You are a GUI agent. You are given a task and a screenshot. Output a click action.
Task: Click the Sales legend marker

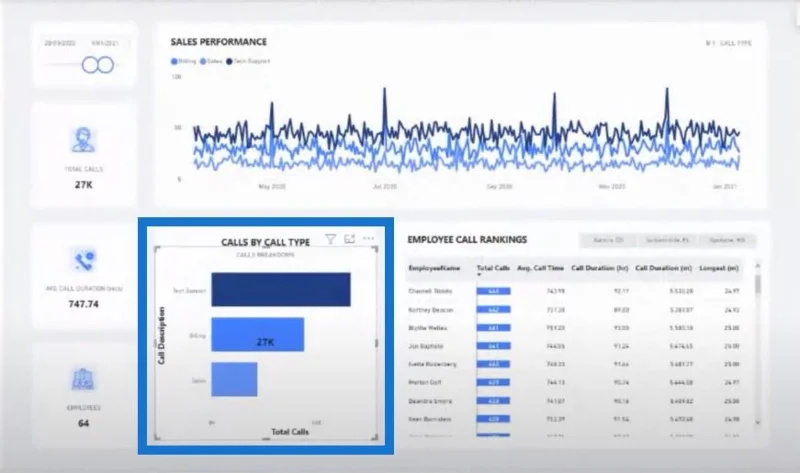coord(203,61)
